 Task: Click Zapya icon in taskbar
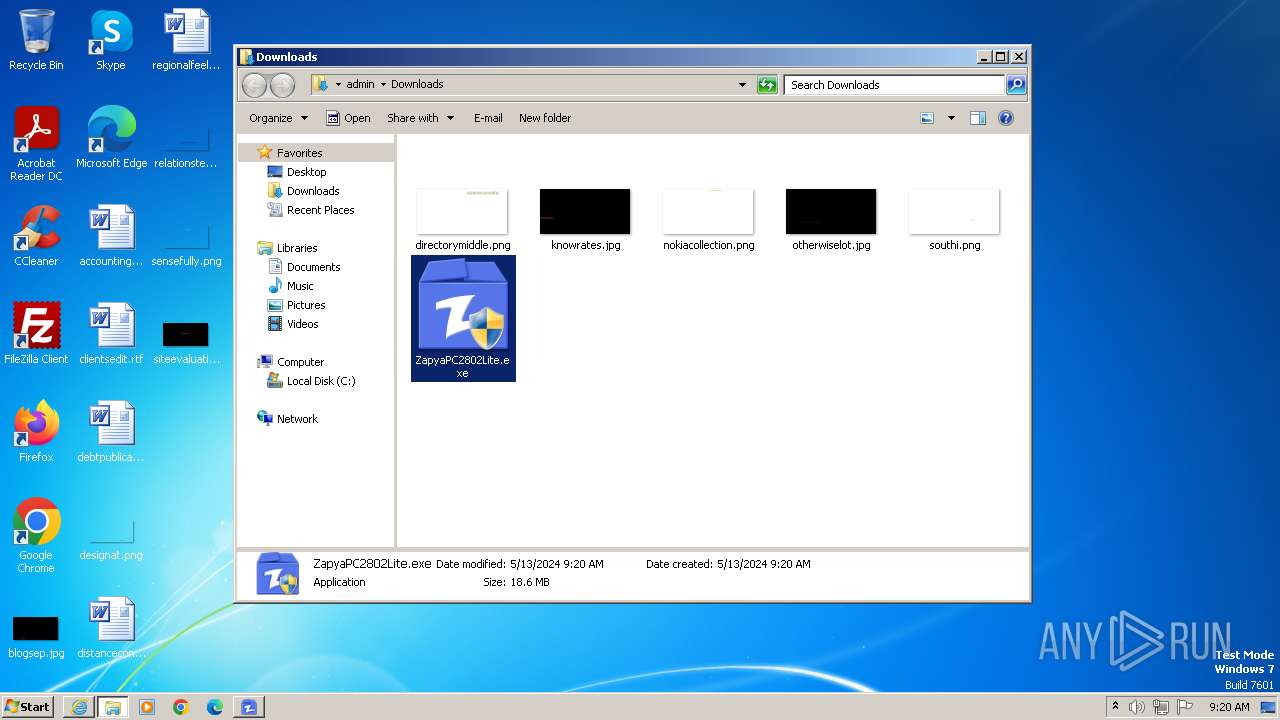pos(249,707)
